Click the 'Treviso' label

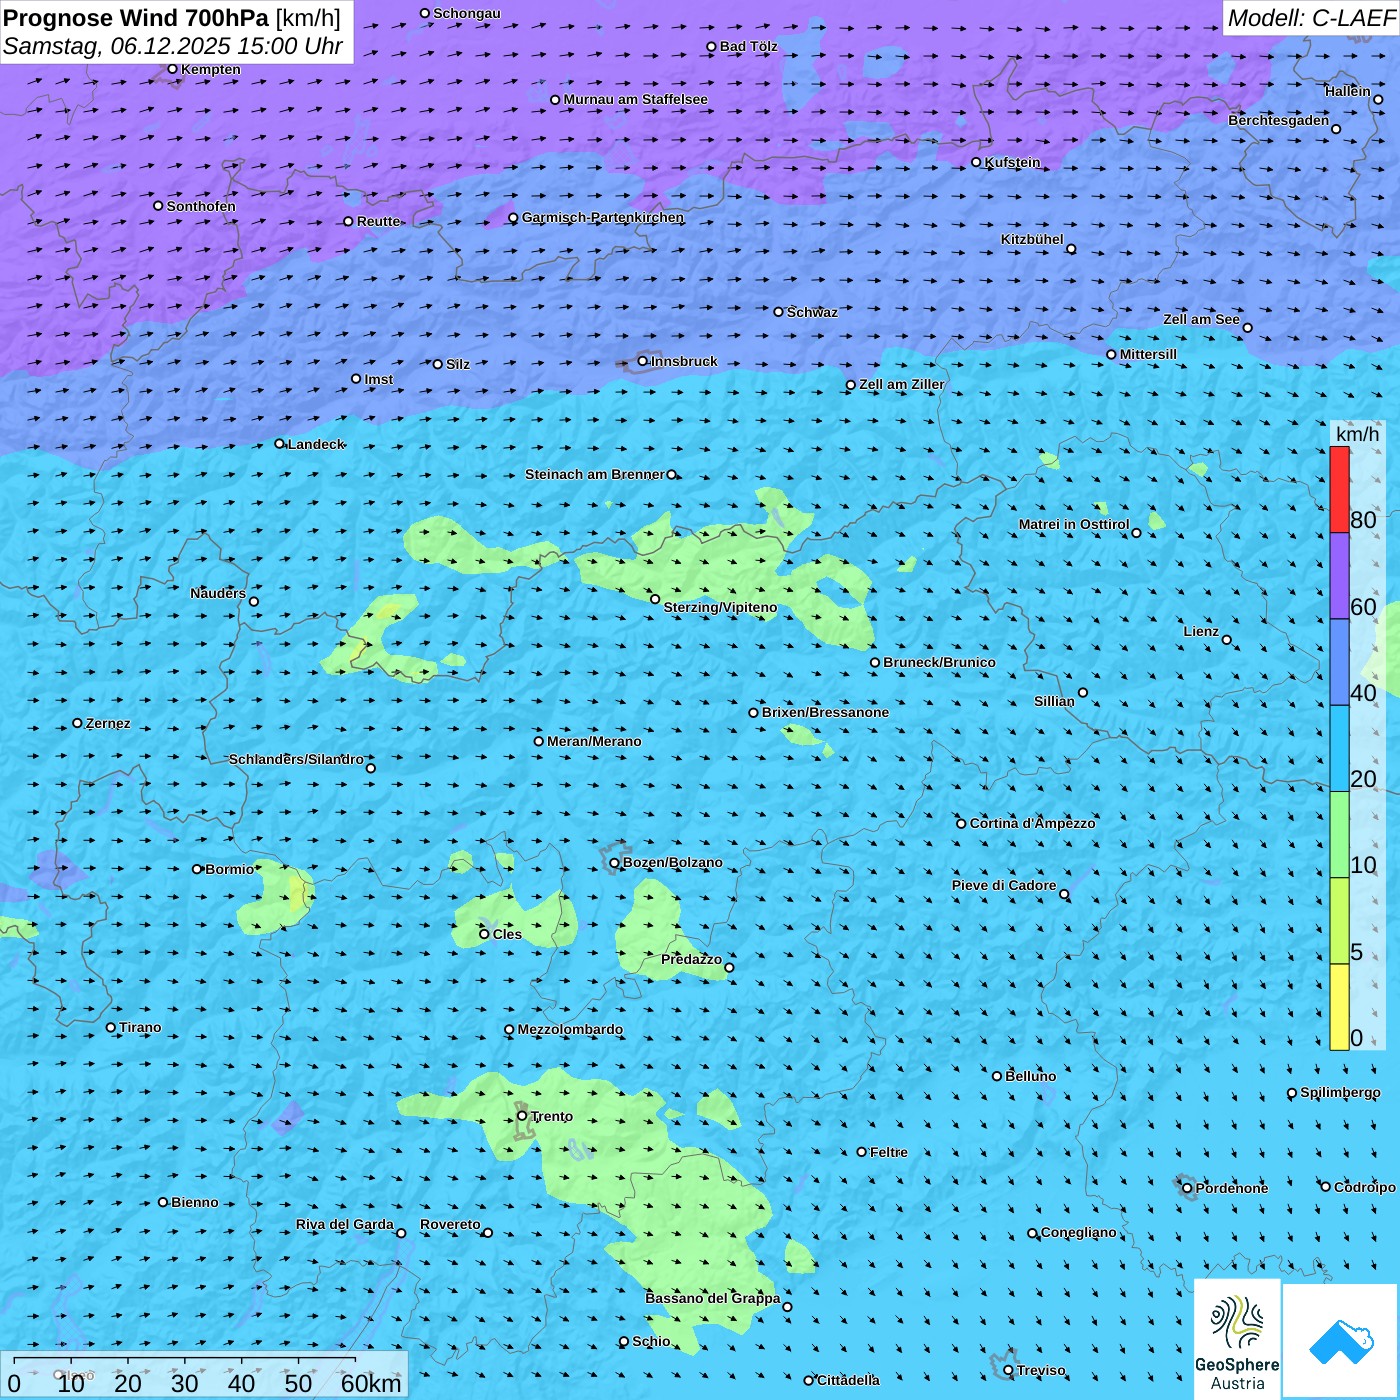pos(1041,1370)
